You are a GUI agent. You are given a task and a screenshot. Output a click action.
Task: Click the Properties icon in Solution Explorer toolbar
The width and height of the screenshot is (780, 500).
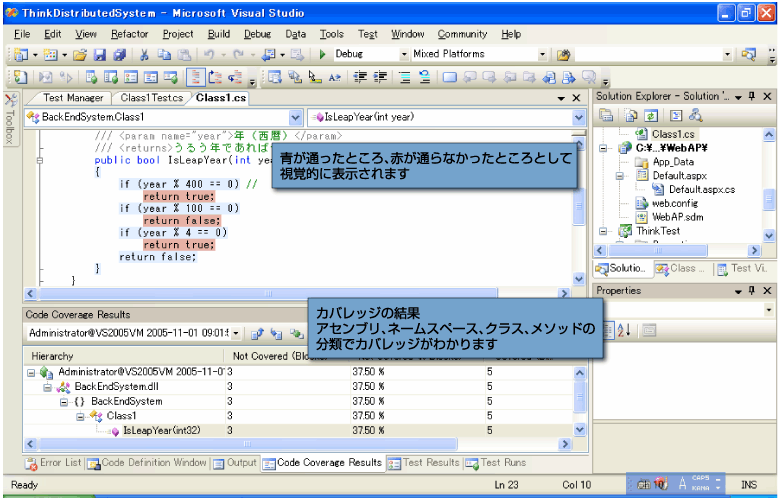click(x=606, y=115)
